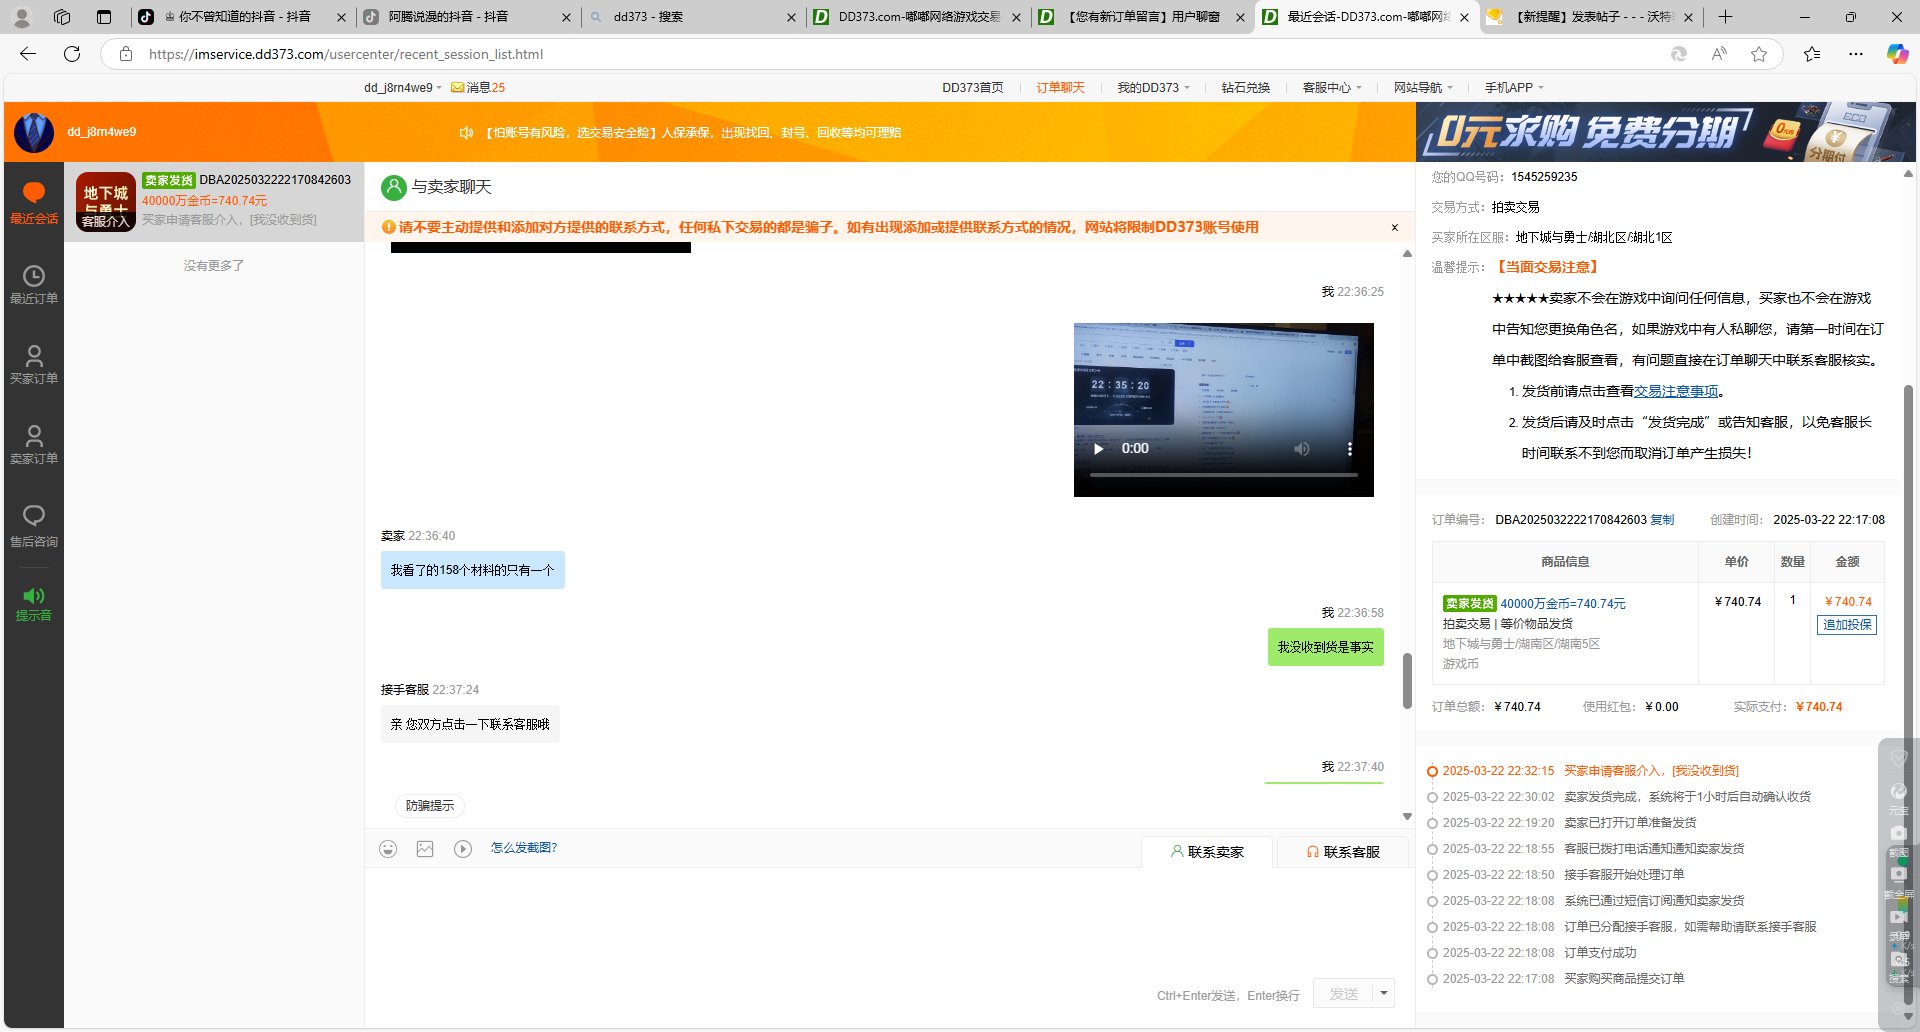
Task: Expand 网站导航 dropdown menu
Action: [1423, 88]
